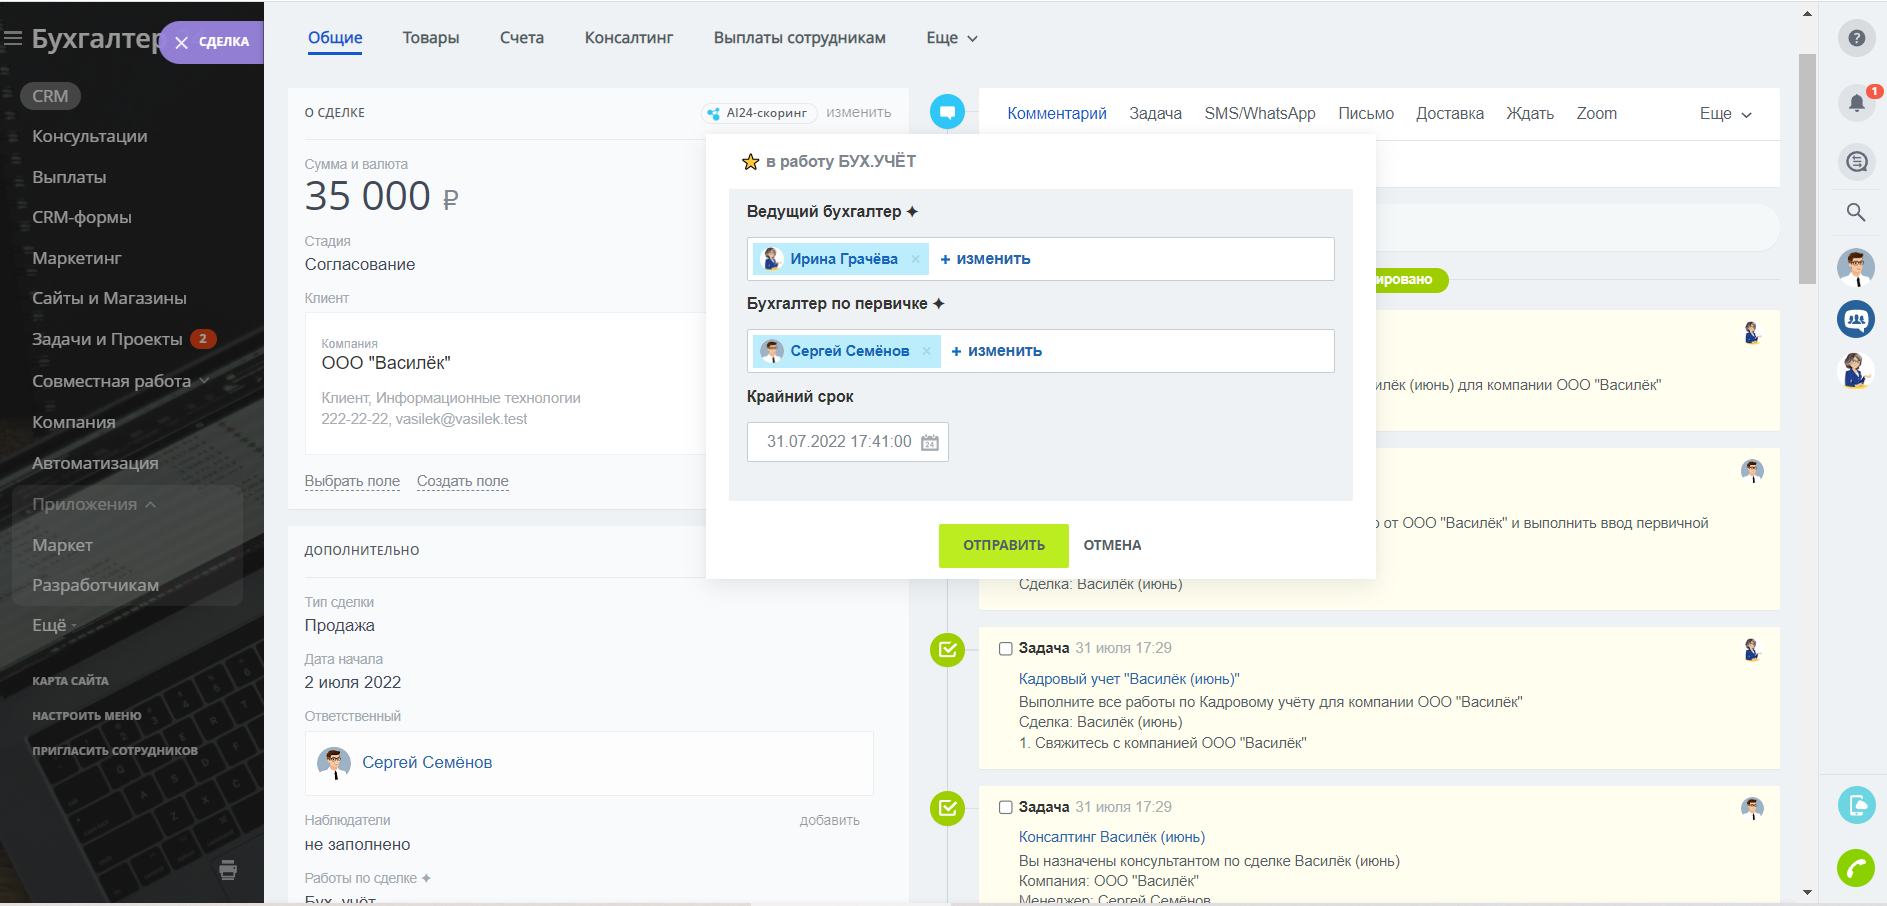Click изменить next to Ирина Грачёва
Image resolution: width=1887 pixels, height=906 pixels.
tap(986, 259)
